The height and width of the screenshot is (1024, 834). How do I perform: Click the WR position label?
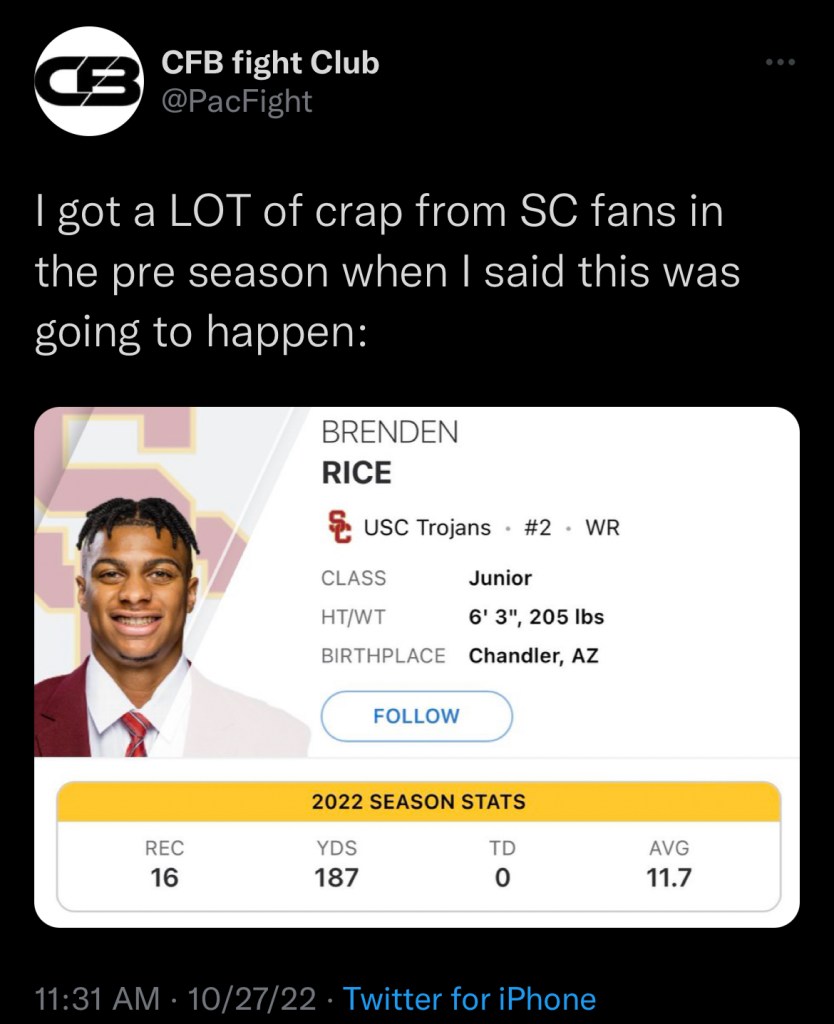coord(602,527)
